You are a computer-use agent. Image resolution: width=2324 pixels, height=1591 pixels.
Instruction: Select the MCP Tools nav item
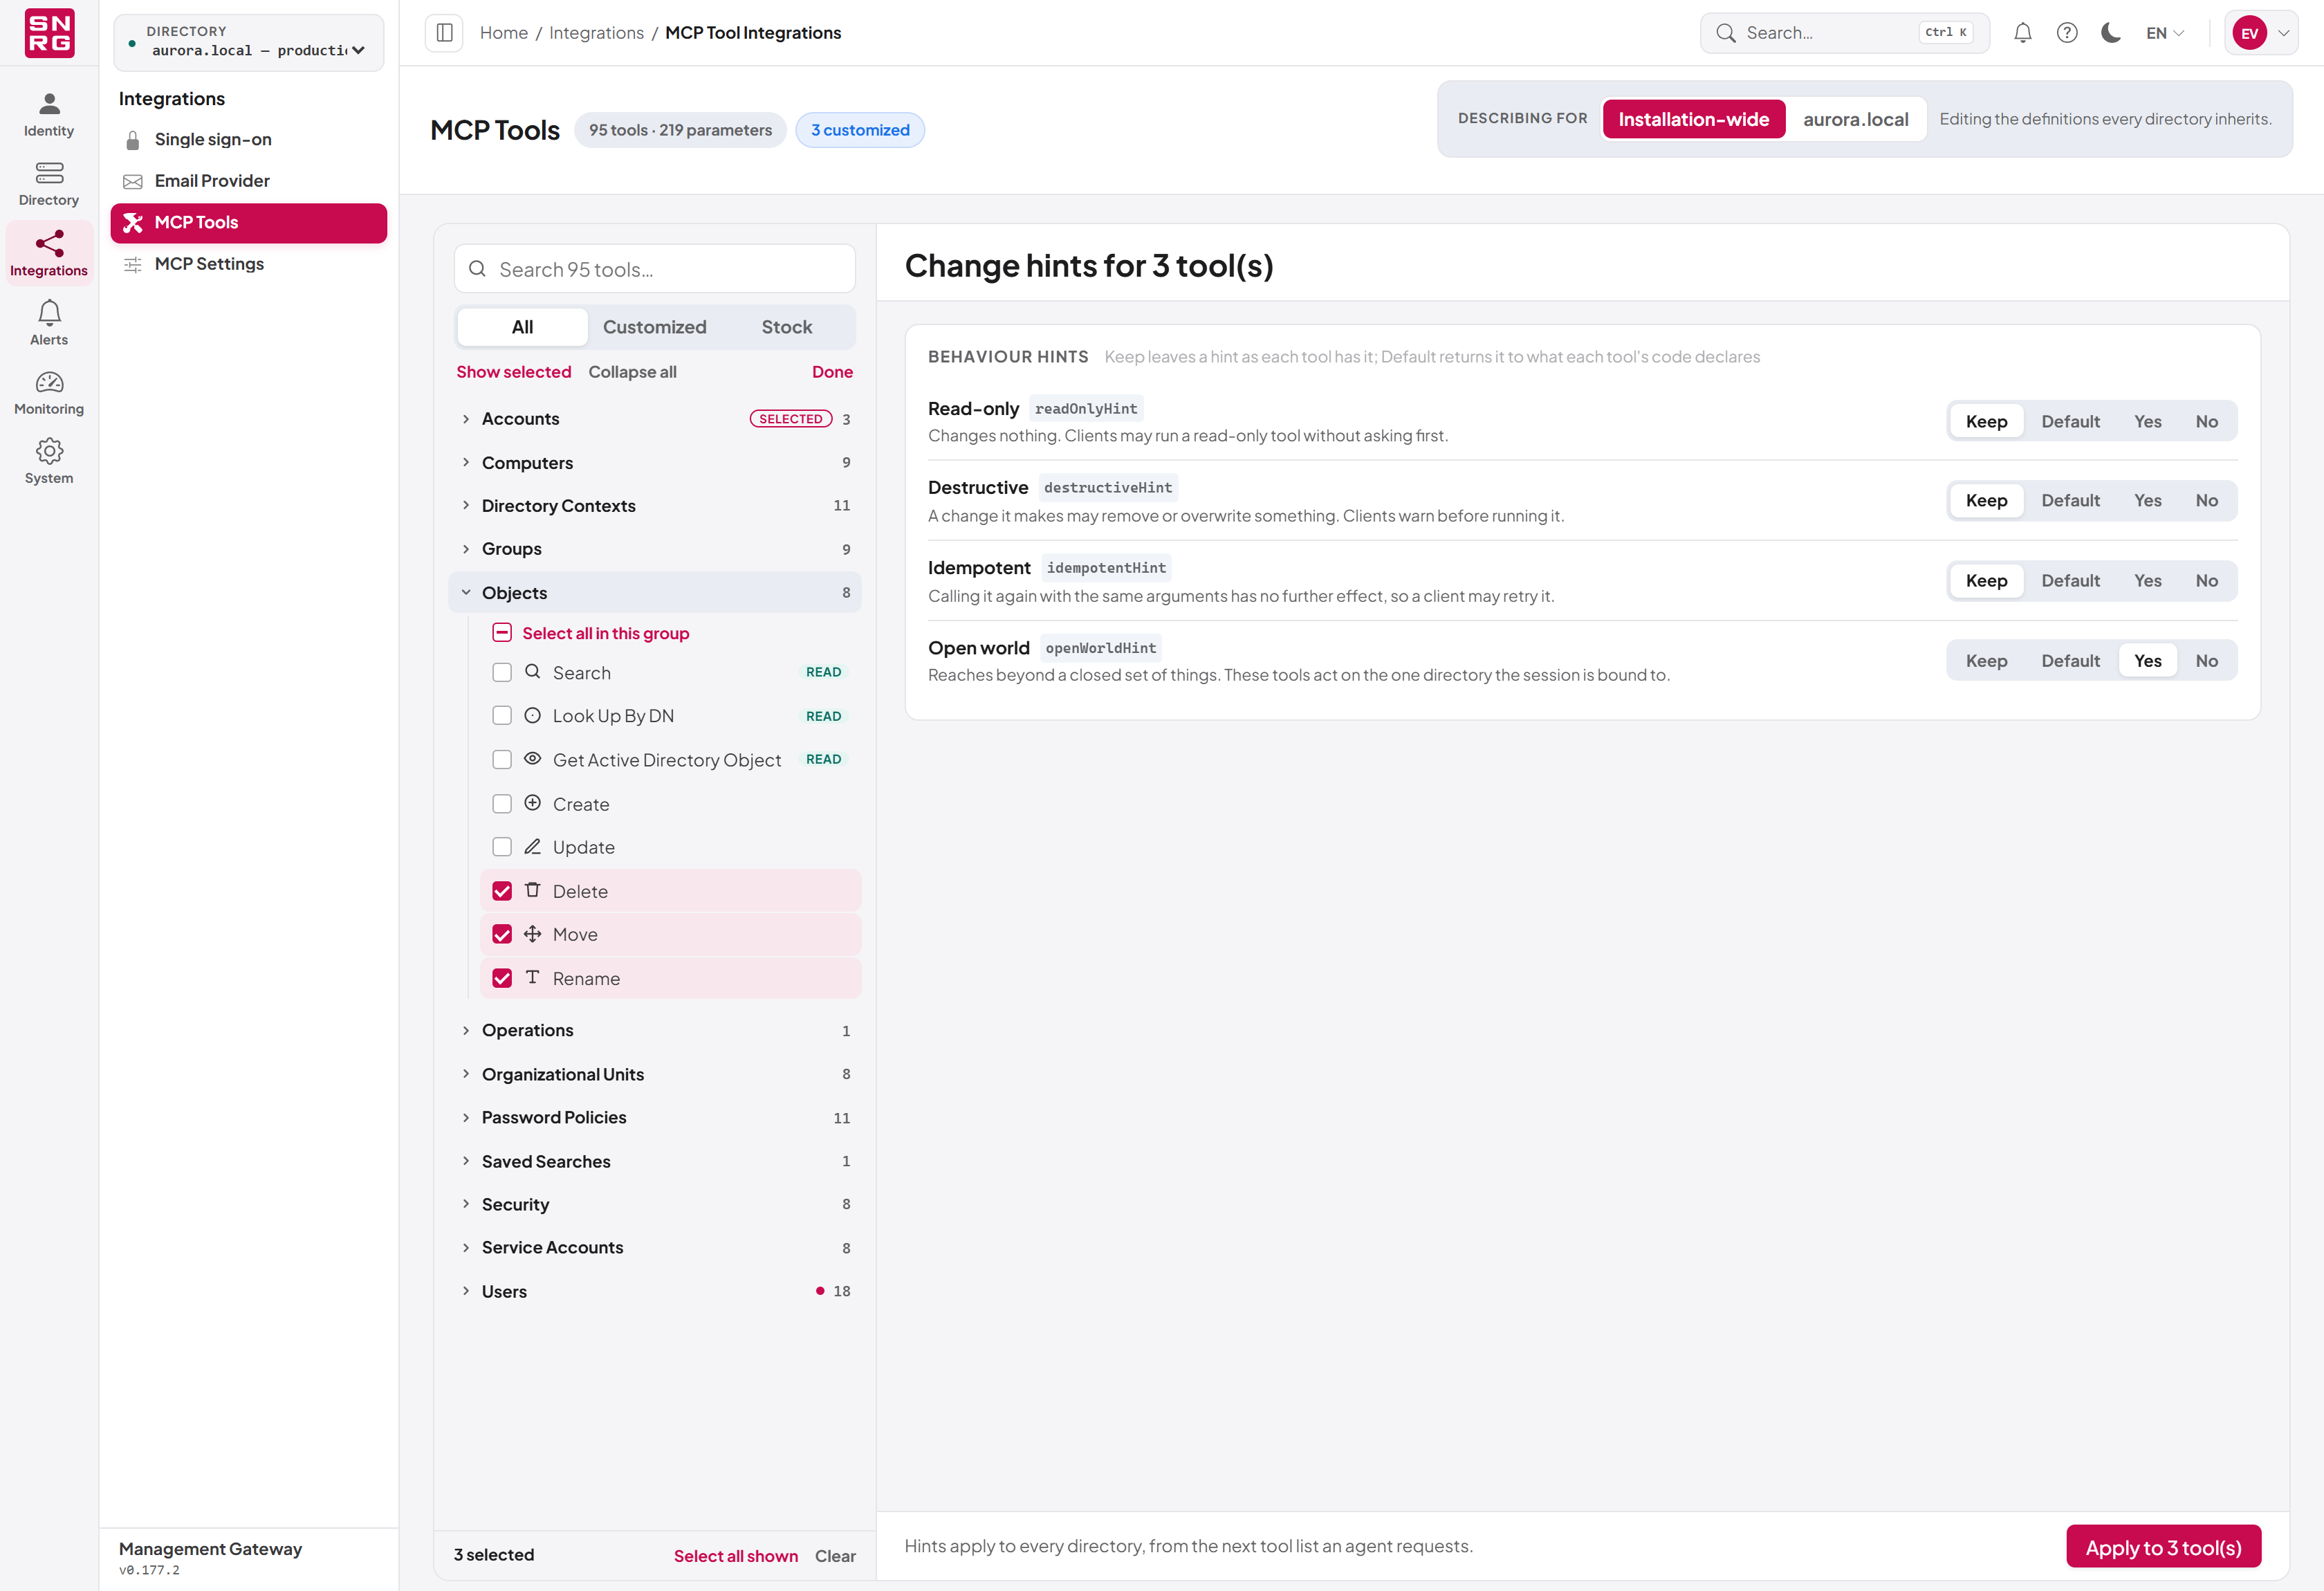coord(248,223)
